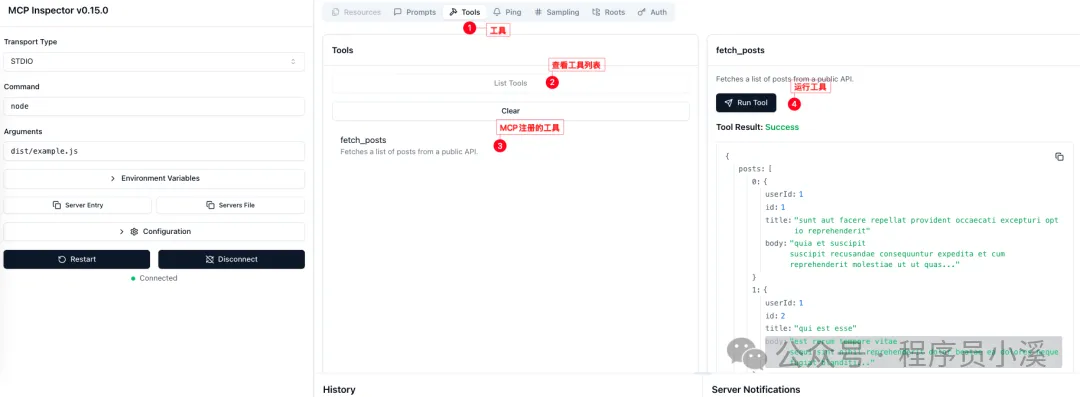Image resolution: width=1080 pixels, height=397 pixels.
Task: Click the wrench icon on Tools tab
Action: pos(453,12)
